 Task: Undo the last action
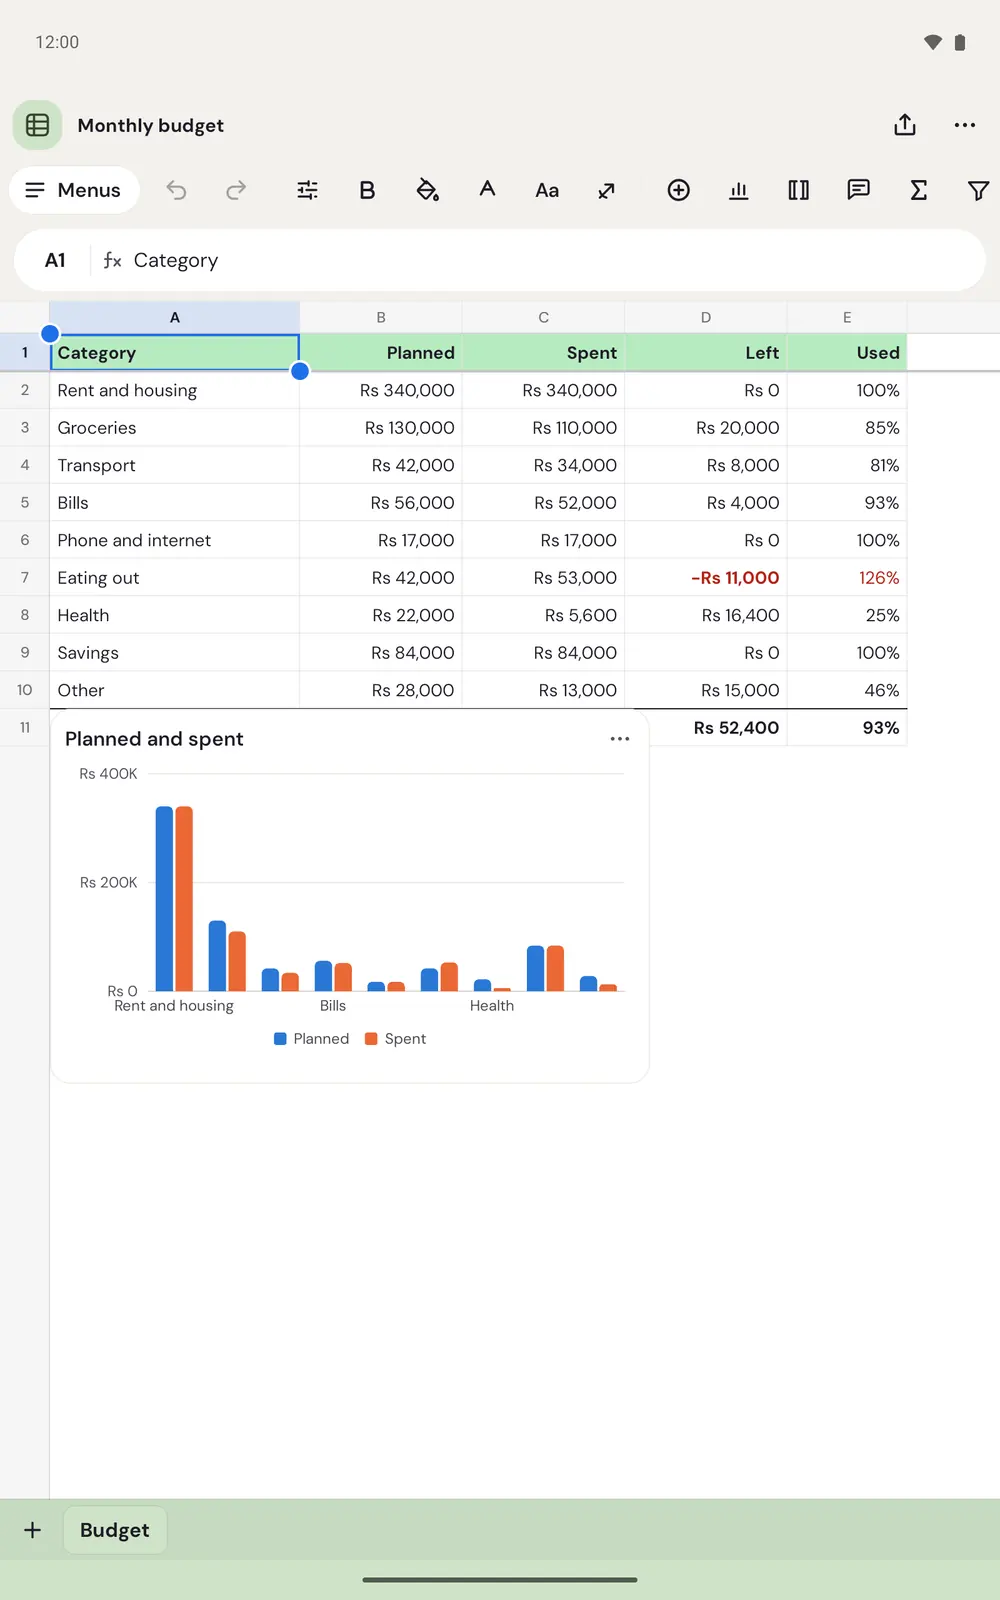click(x=176, y=190)
